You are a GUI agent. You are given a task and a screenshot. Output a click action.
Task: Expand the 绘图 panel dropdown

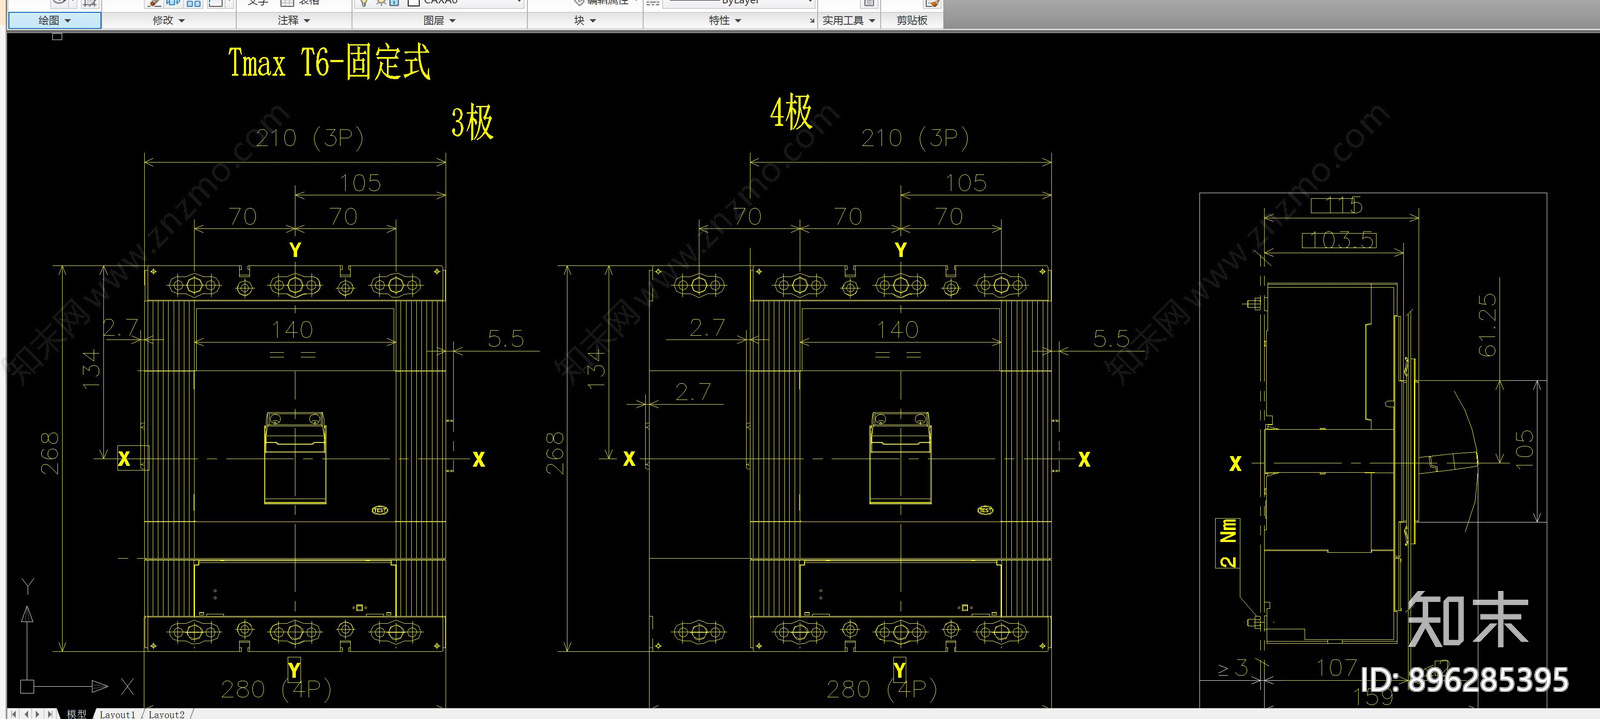click(x=55, y=20)
